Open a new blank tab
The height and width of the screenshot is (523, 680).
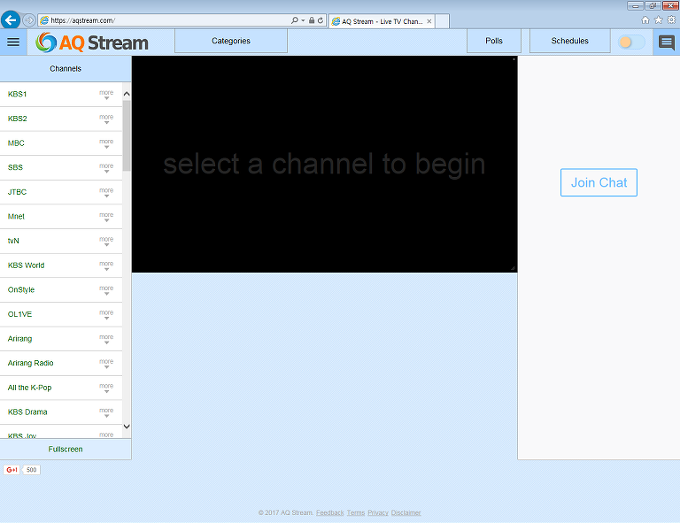[x=442, y=21]
